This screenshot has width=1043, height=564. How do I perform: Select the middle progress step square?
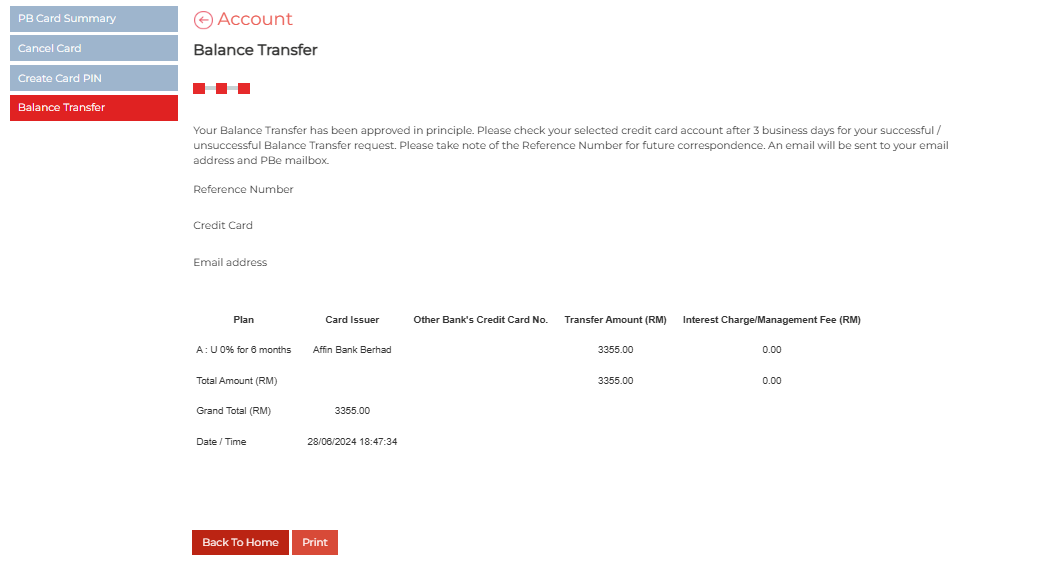221,89
